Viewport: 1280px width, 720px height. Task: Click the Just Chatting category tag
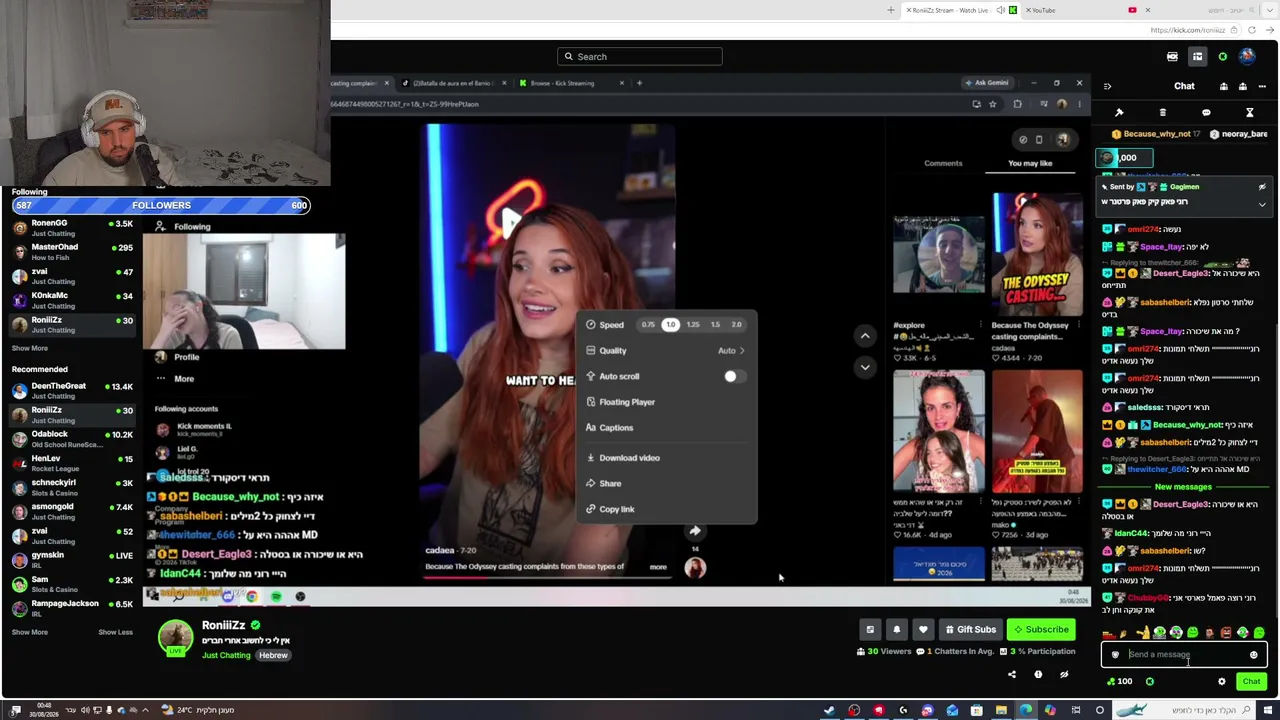[x=226, y=656]
